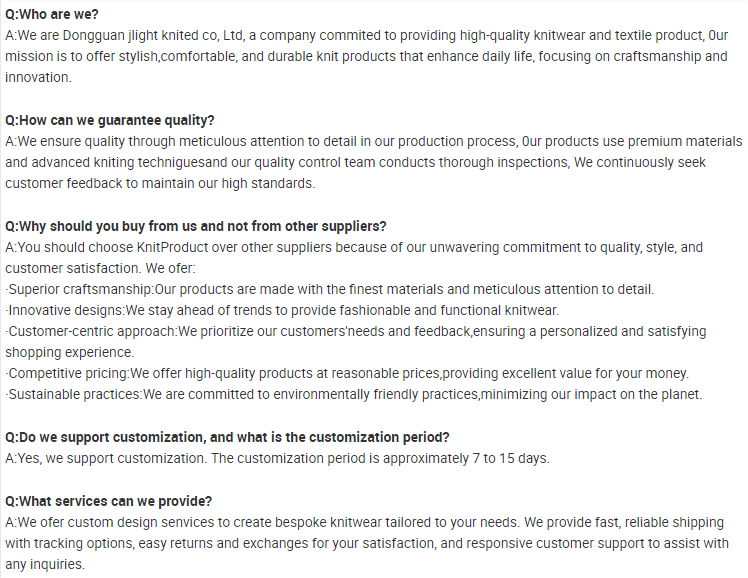
Task: Click the 'Customer-centric approach' bullet
Action: tap(91, 331)
